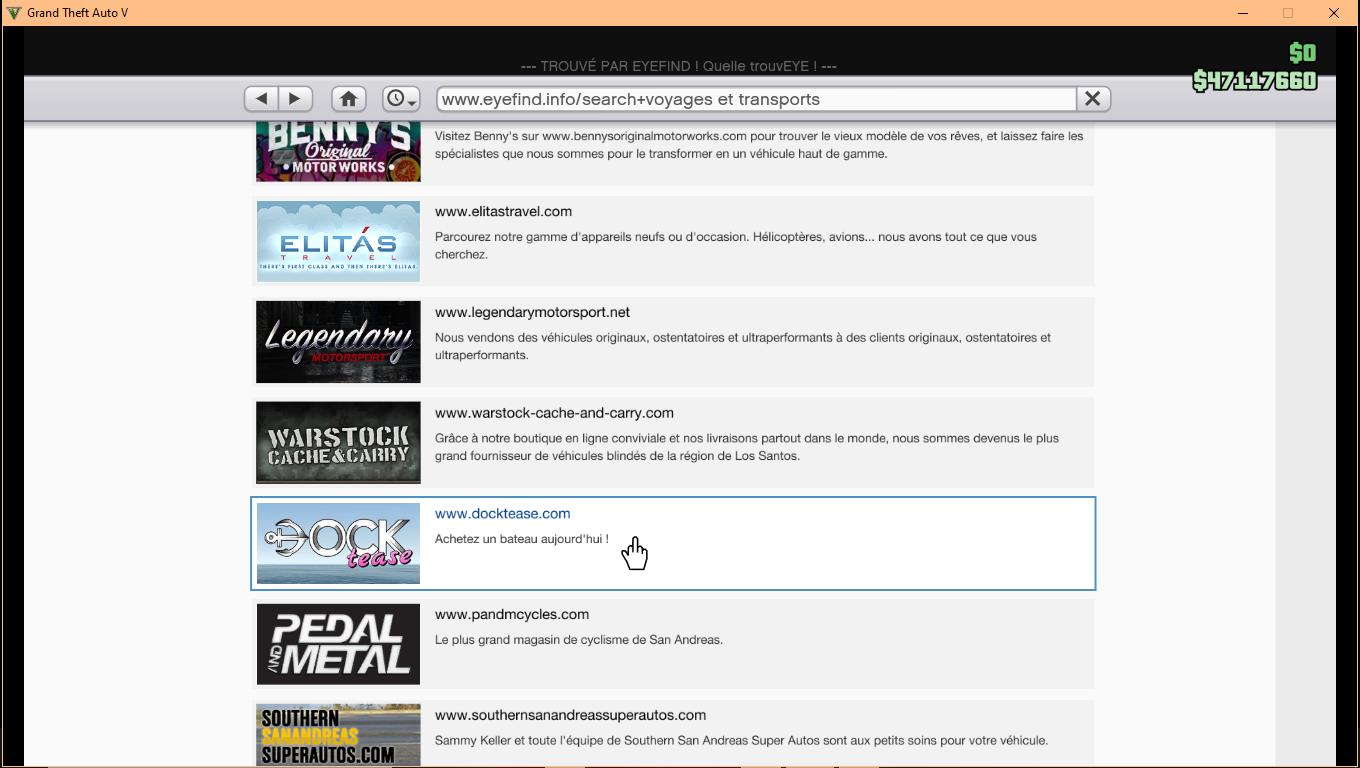Screen dimensions: 1360x768
Task: Open the Elitas Travel logo thumbnail
Action: [338, 241]
